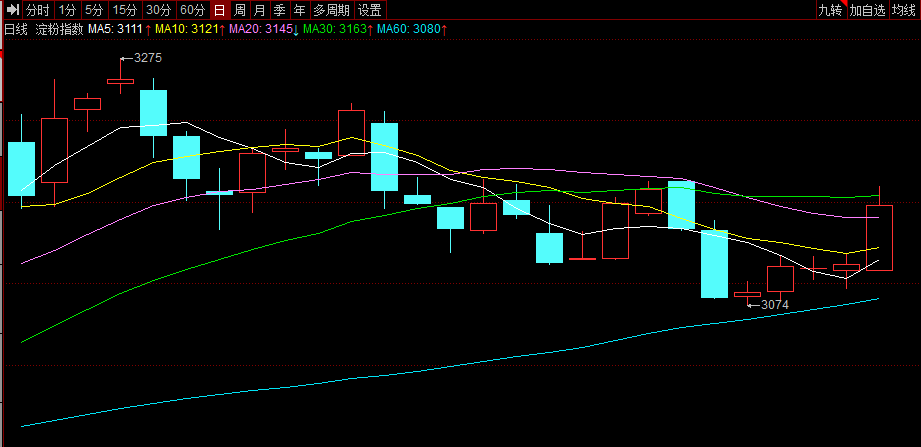This screenshot has height=447, width=921.
Task: Click the 淀粉指数 index name
Action: (59, 29)
